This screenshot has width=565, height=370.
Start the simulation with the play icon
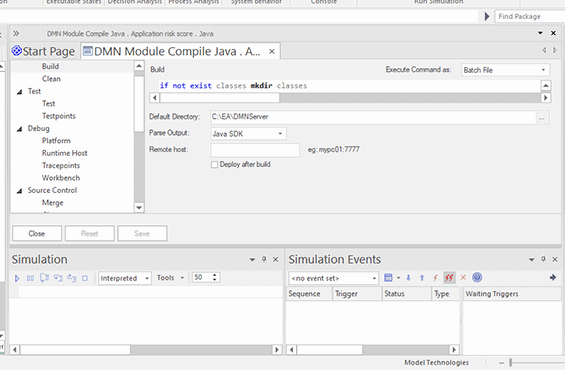point(17,278)
